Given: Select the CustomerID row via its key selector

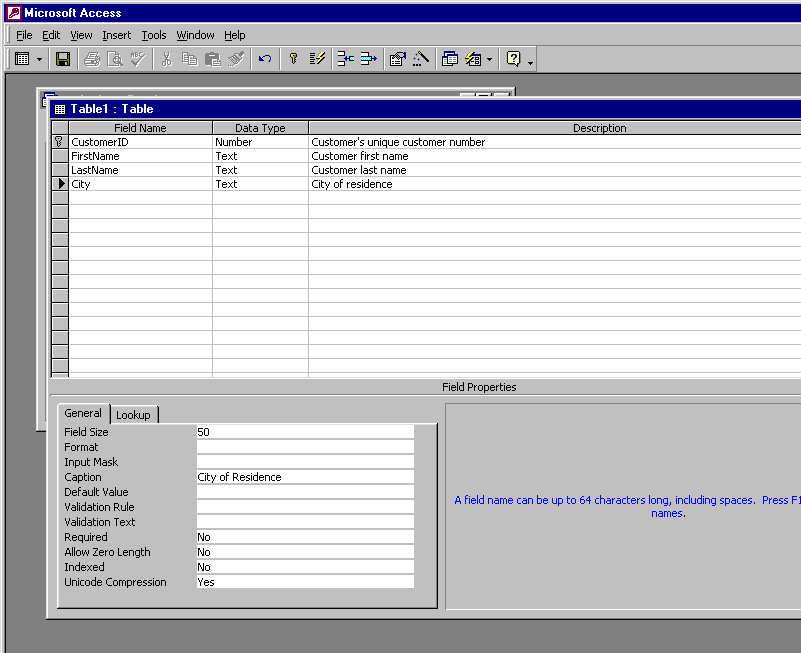Looking at the screenshot, I should (60, 142).
